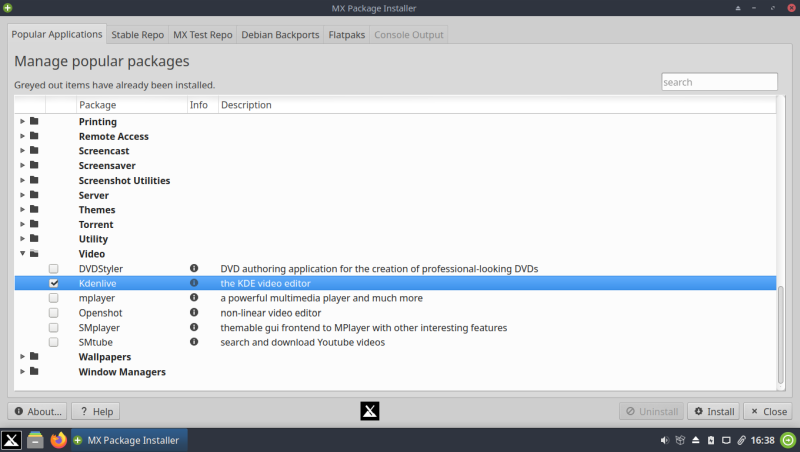Screen dimensions: 800x452
Task: Click the Torrent folder icon
Action: click(34, 224)
